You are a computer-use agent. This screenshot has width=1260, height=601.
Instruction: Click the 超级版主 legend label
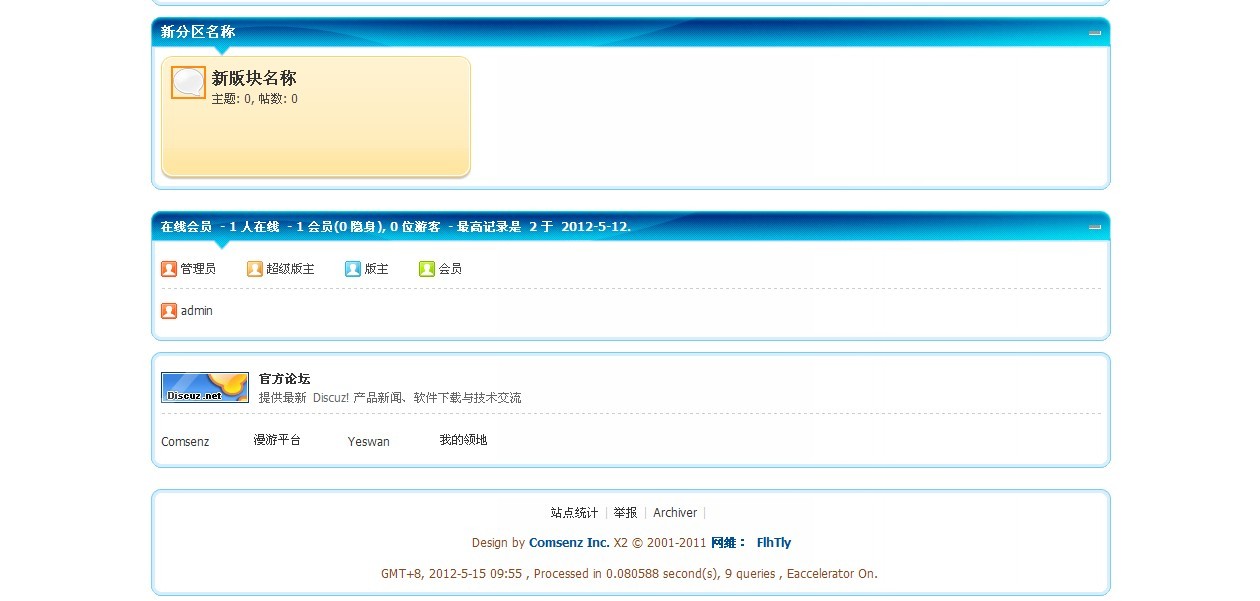coord(290,269)
